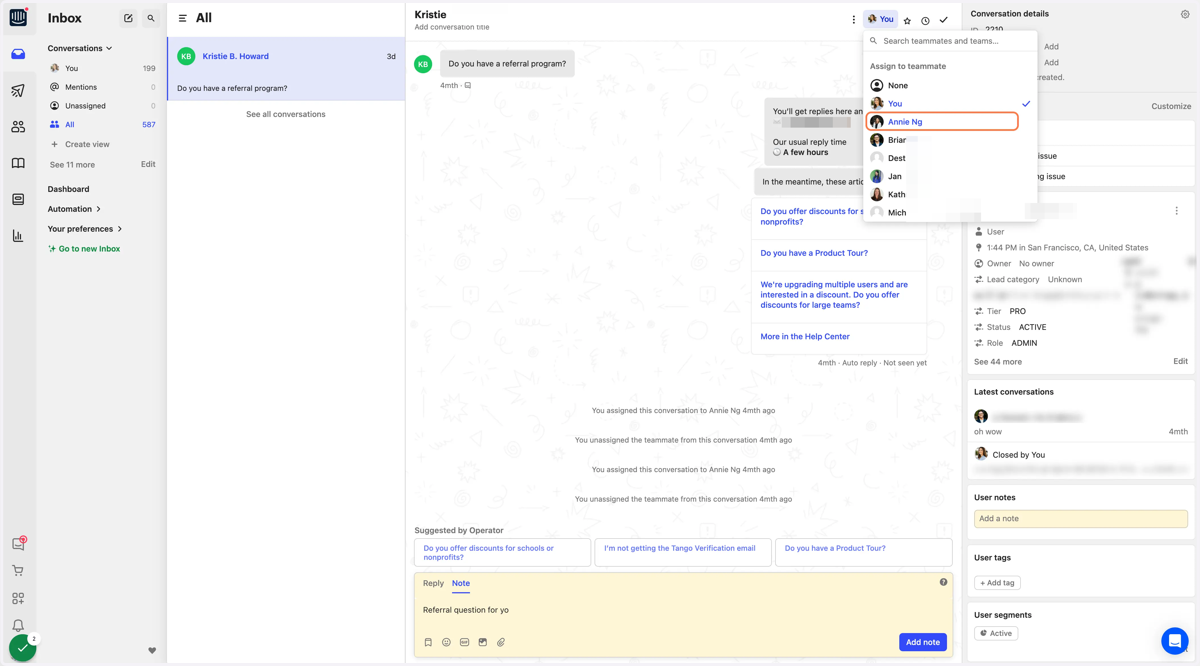Collapse the Conversations dropdown header
The image size is (1200, 666).
pos(80,48)
